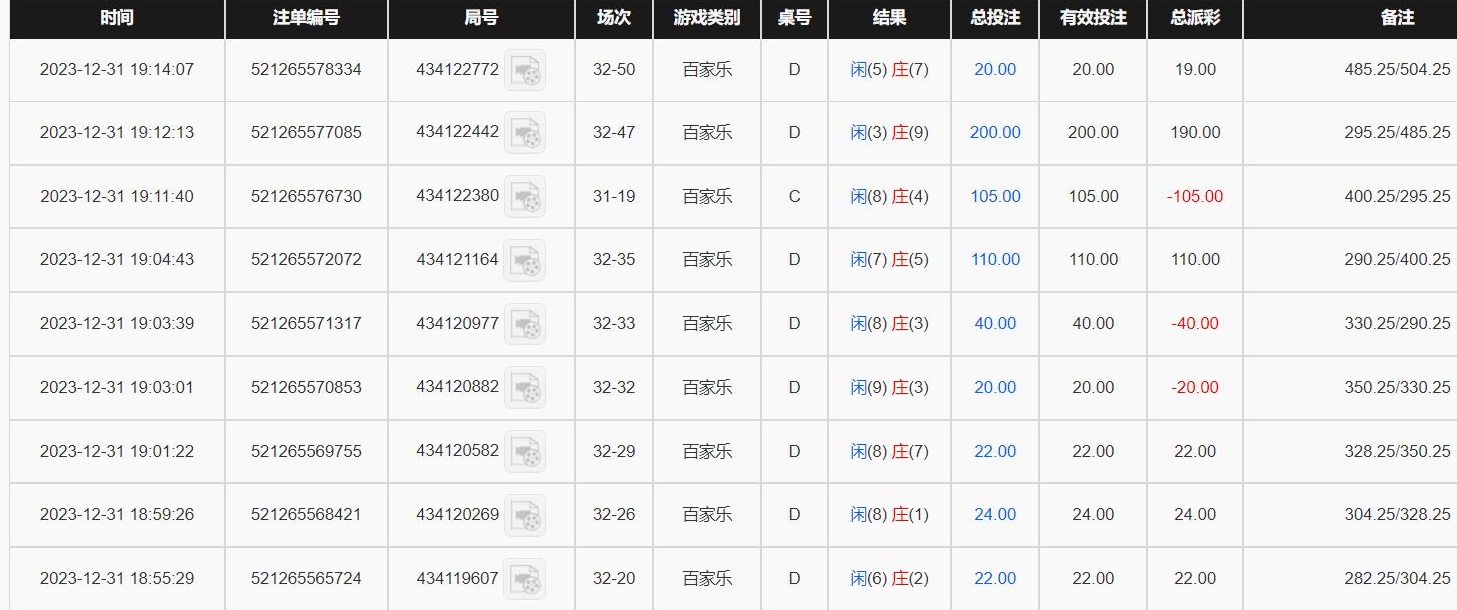Click session number 31-19

coord(614,196)
